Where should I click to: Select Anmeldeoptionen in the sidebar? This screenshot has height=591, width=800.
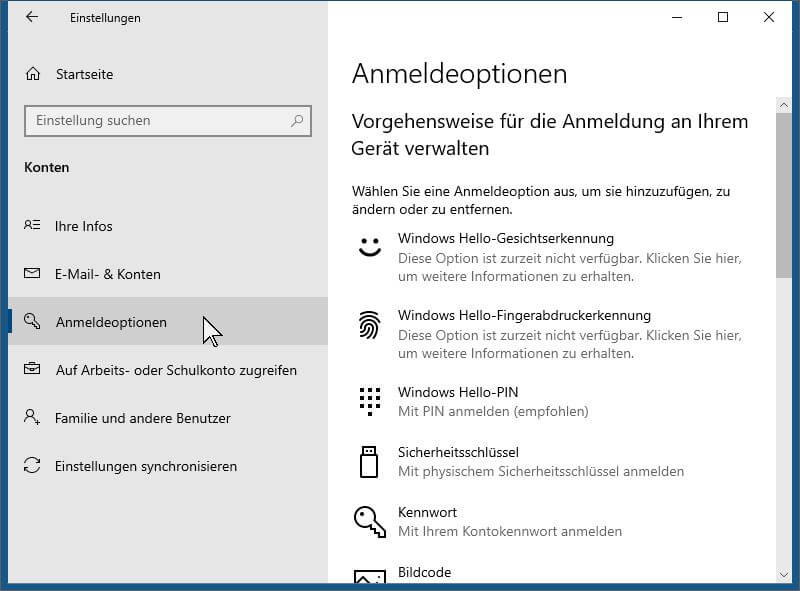(168, 322)
